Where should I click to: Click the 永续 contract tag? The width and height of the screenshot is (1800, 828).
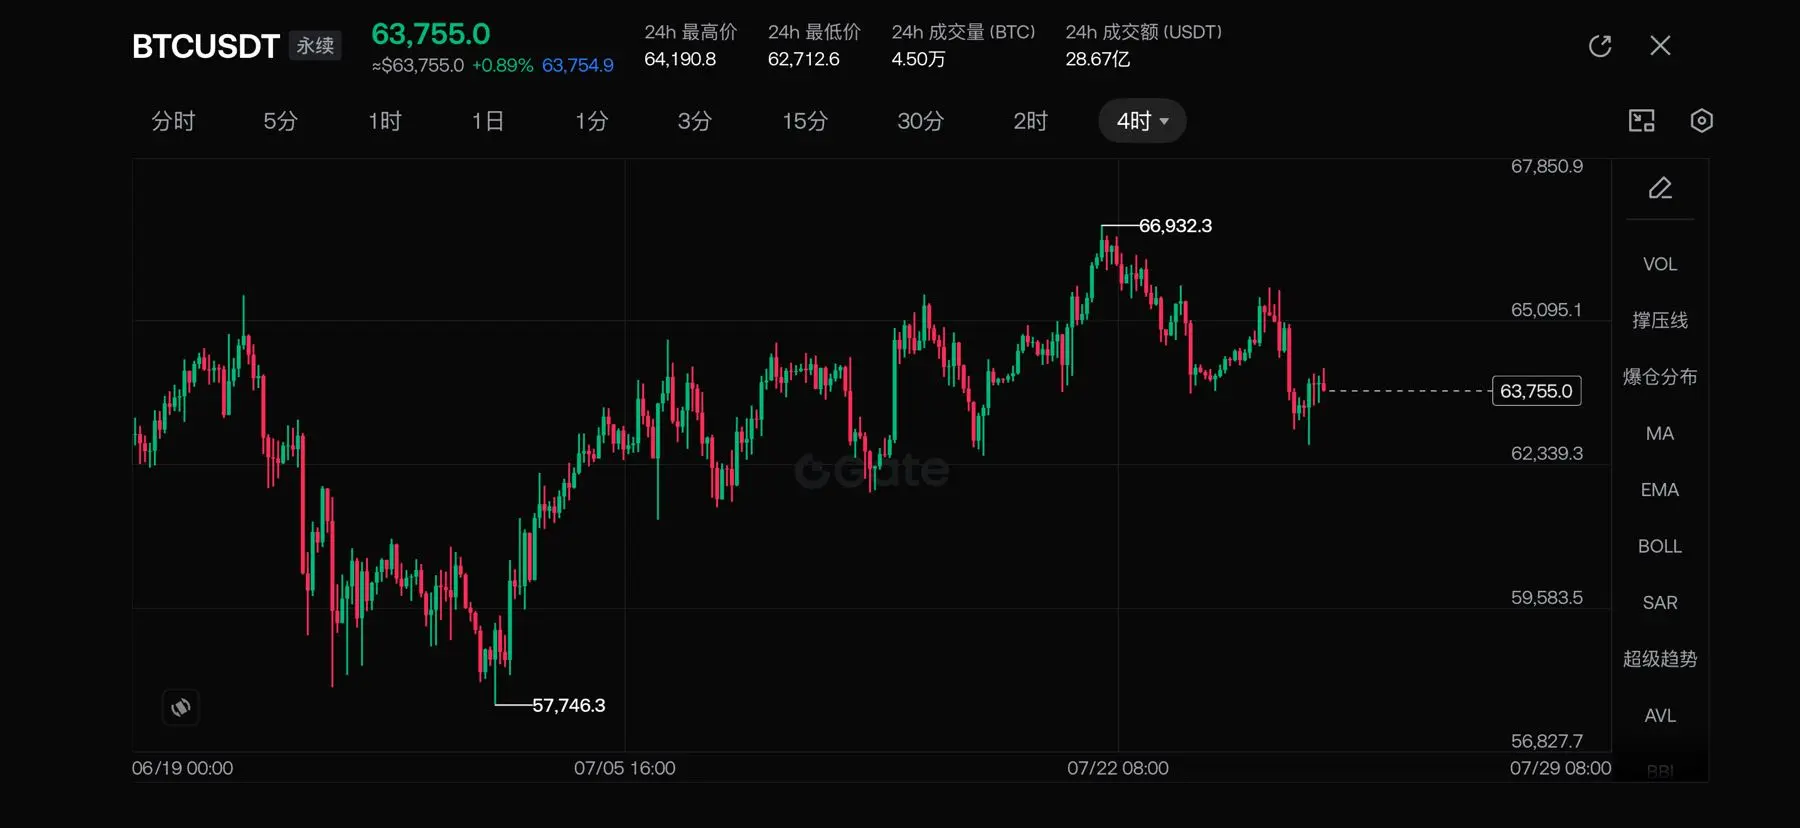pos(315,46)
